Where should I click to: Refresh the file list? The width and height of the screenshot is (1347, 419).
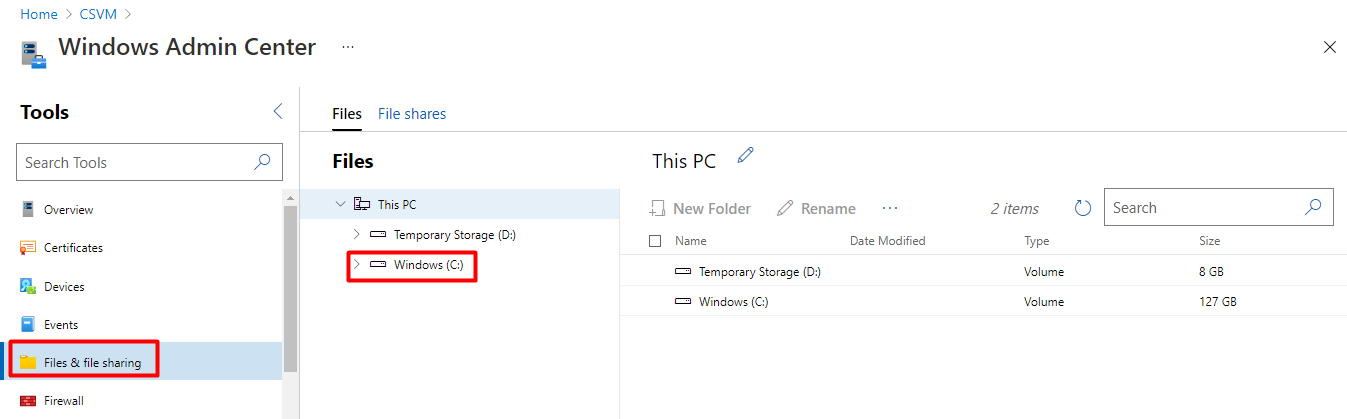(1082, 208)
